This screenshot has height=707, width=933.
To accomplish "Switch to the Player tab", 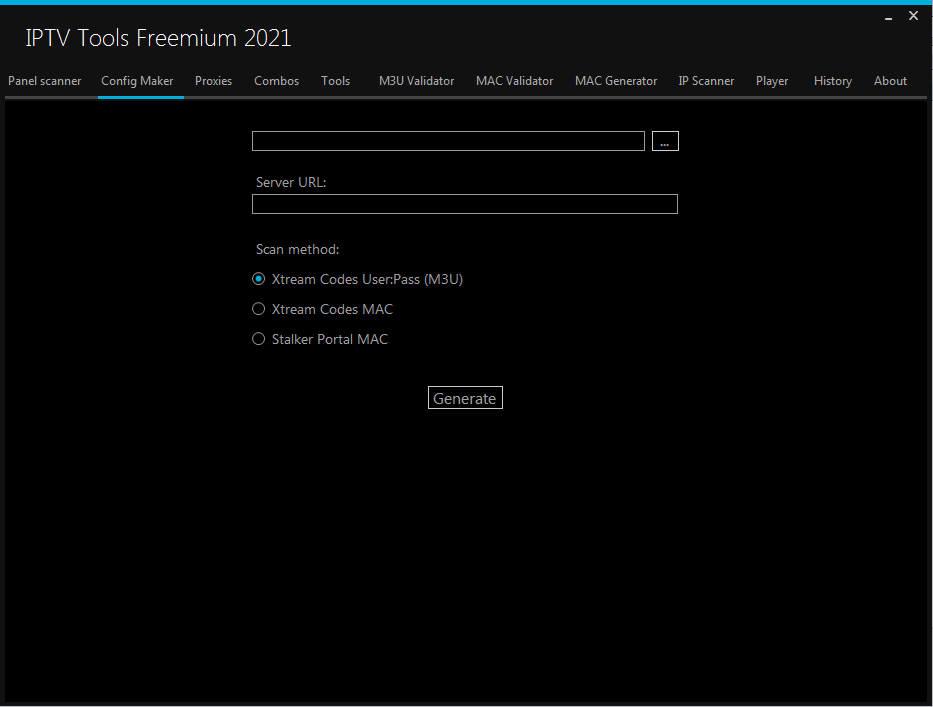I will (772, 81).
